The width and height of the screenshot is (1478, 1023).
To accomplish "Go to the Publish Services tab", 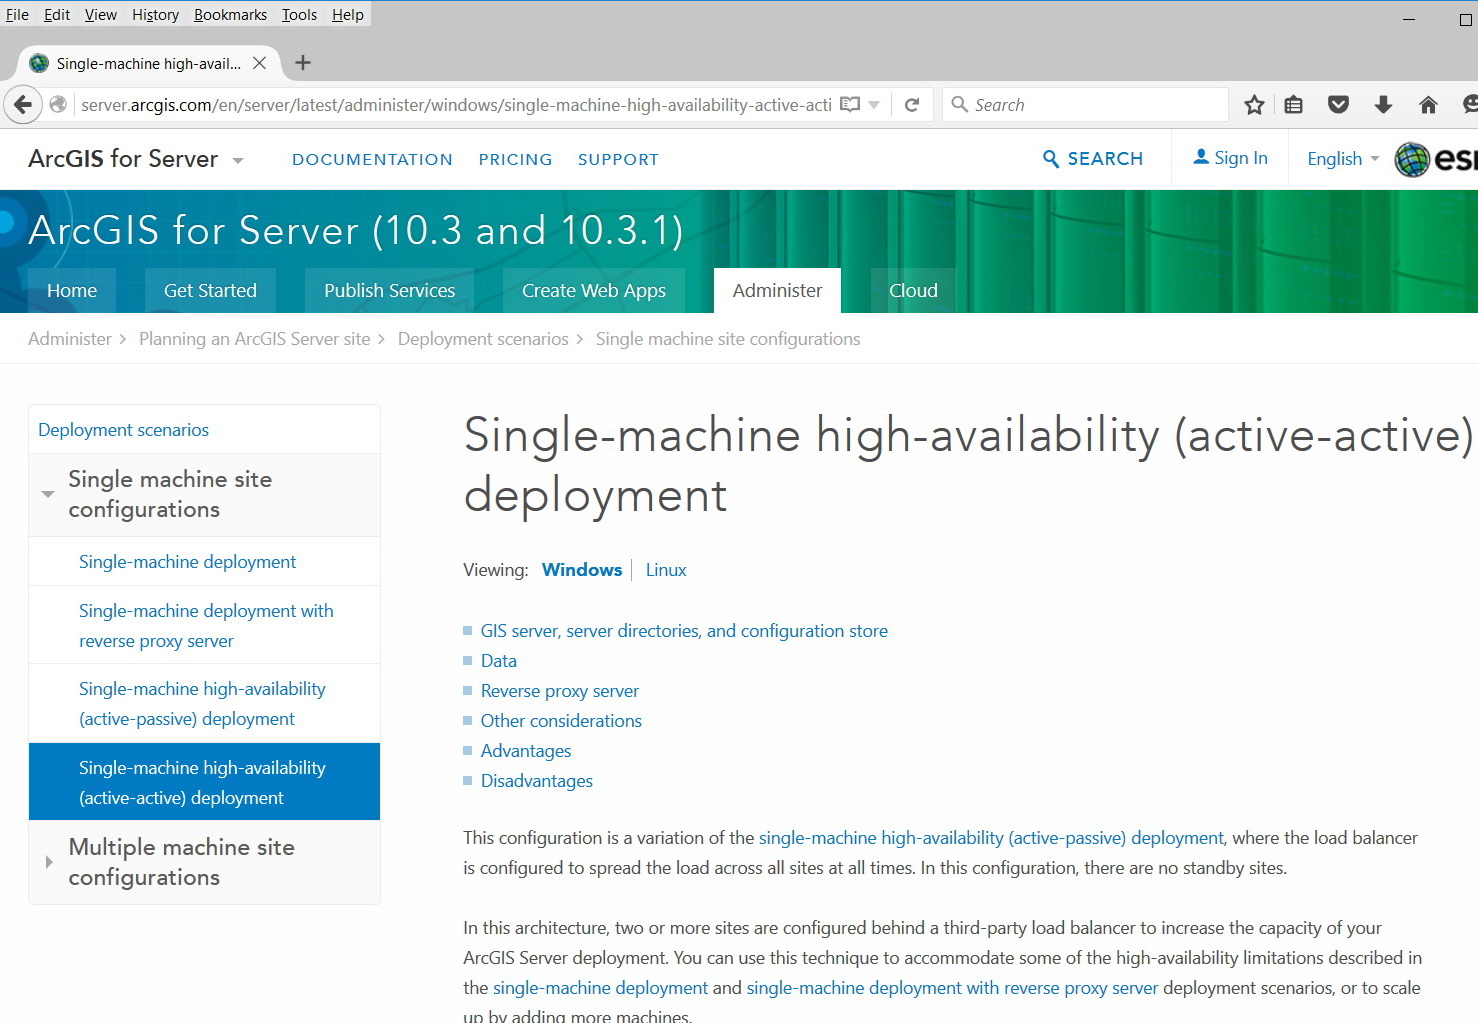I will [389, 290].
